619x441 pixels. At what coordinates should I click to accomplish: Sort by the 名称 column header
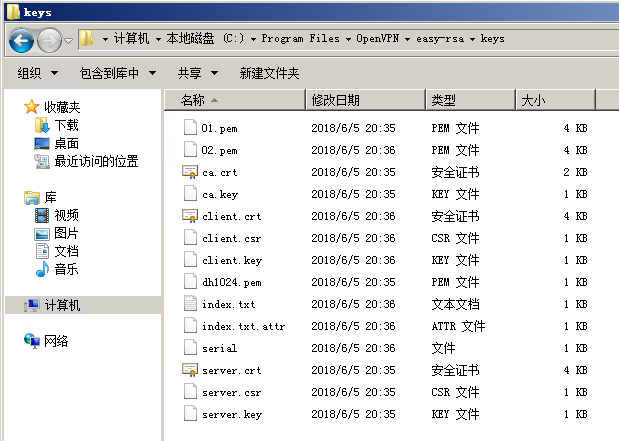point(235,100)
